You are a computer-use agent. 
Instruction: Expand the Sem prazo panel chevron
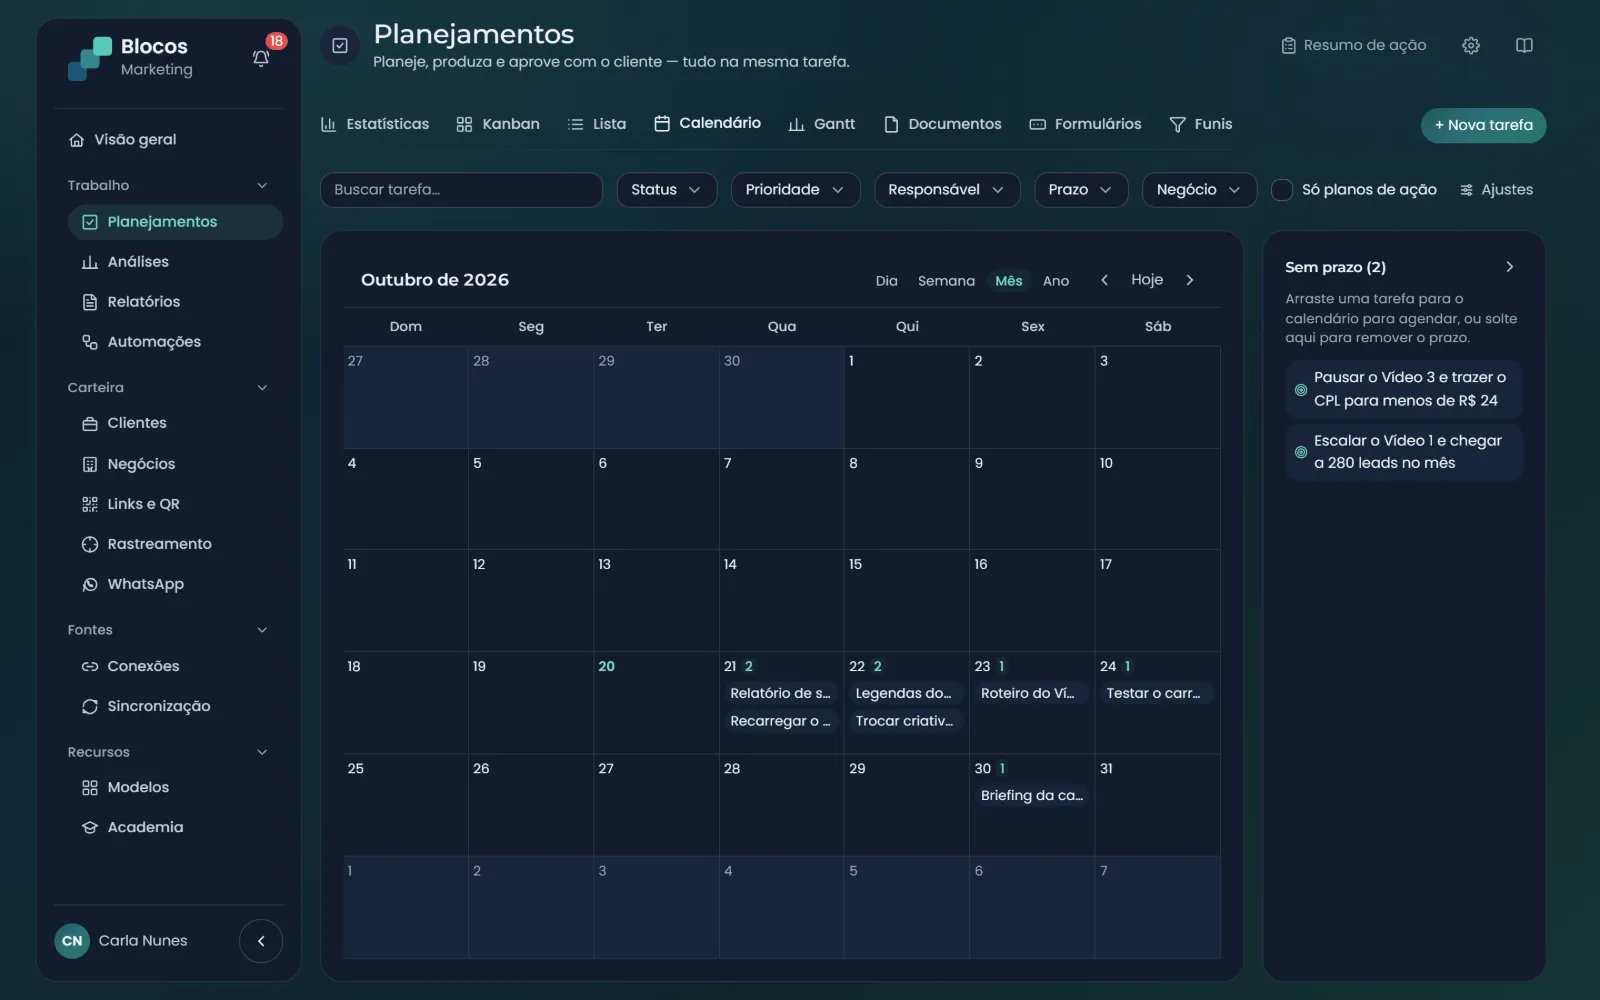click(1510, 267)
